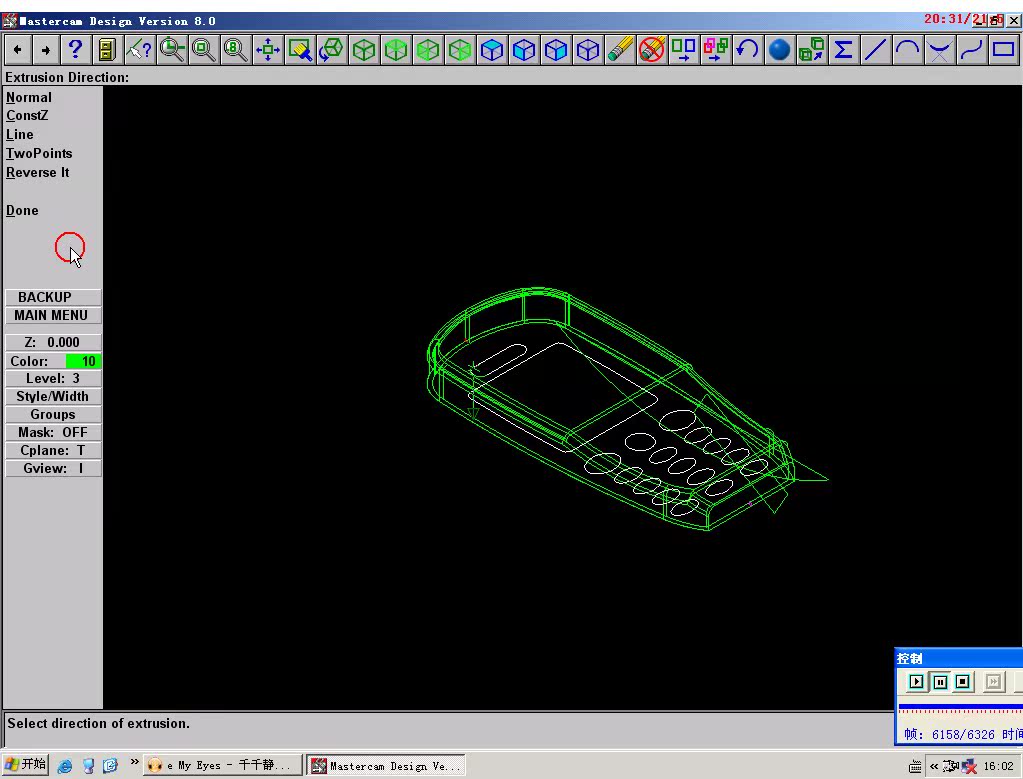
Task: Click the overlapping colored squares icon
Action: click(x=716, y=50)
